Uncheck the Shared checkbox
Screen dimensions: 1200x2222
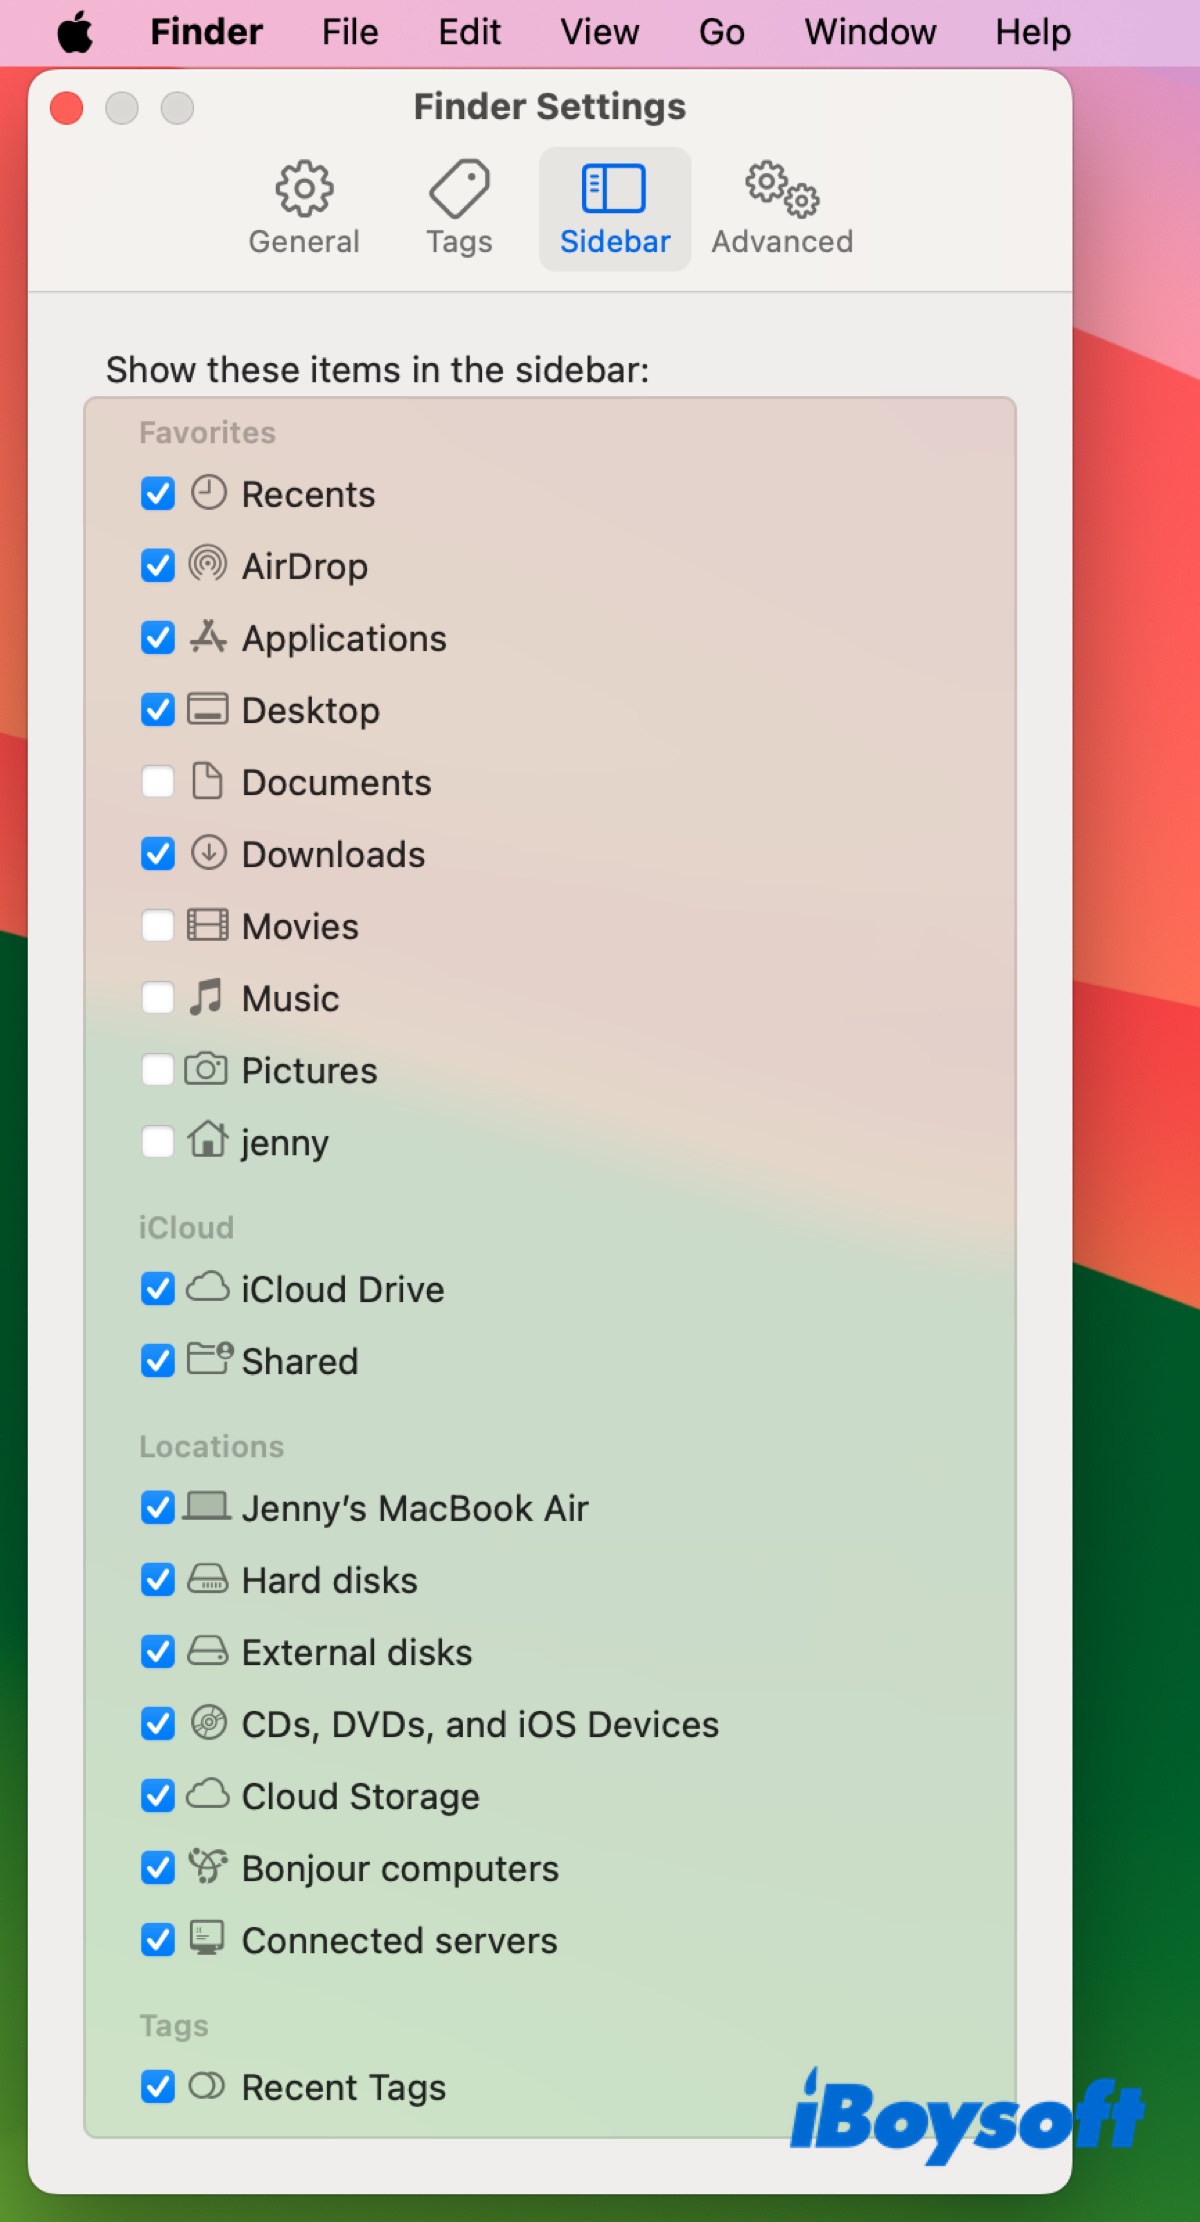pyautogui.click(x=158, y=1360)
